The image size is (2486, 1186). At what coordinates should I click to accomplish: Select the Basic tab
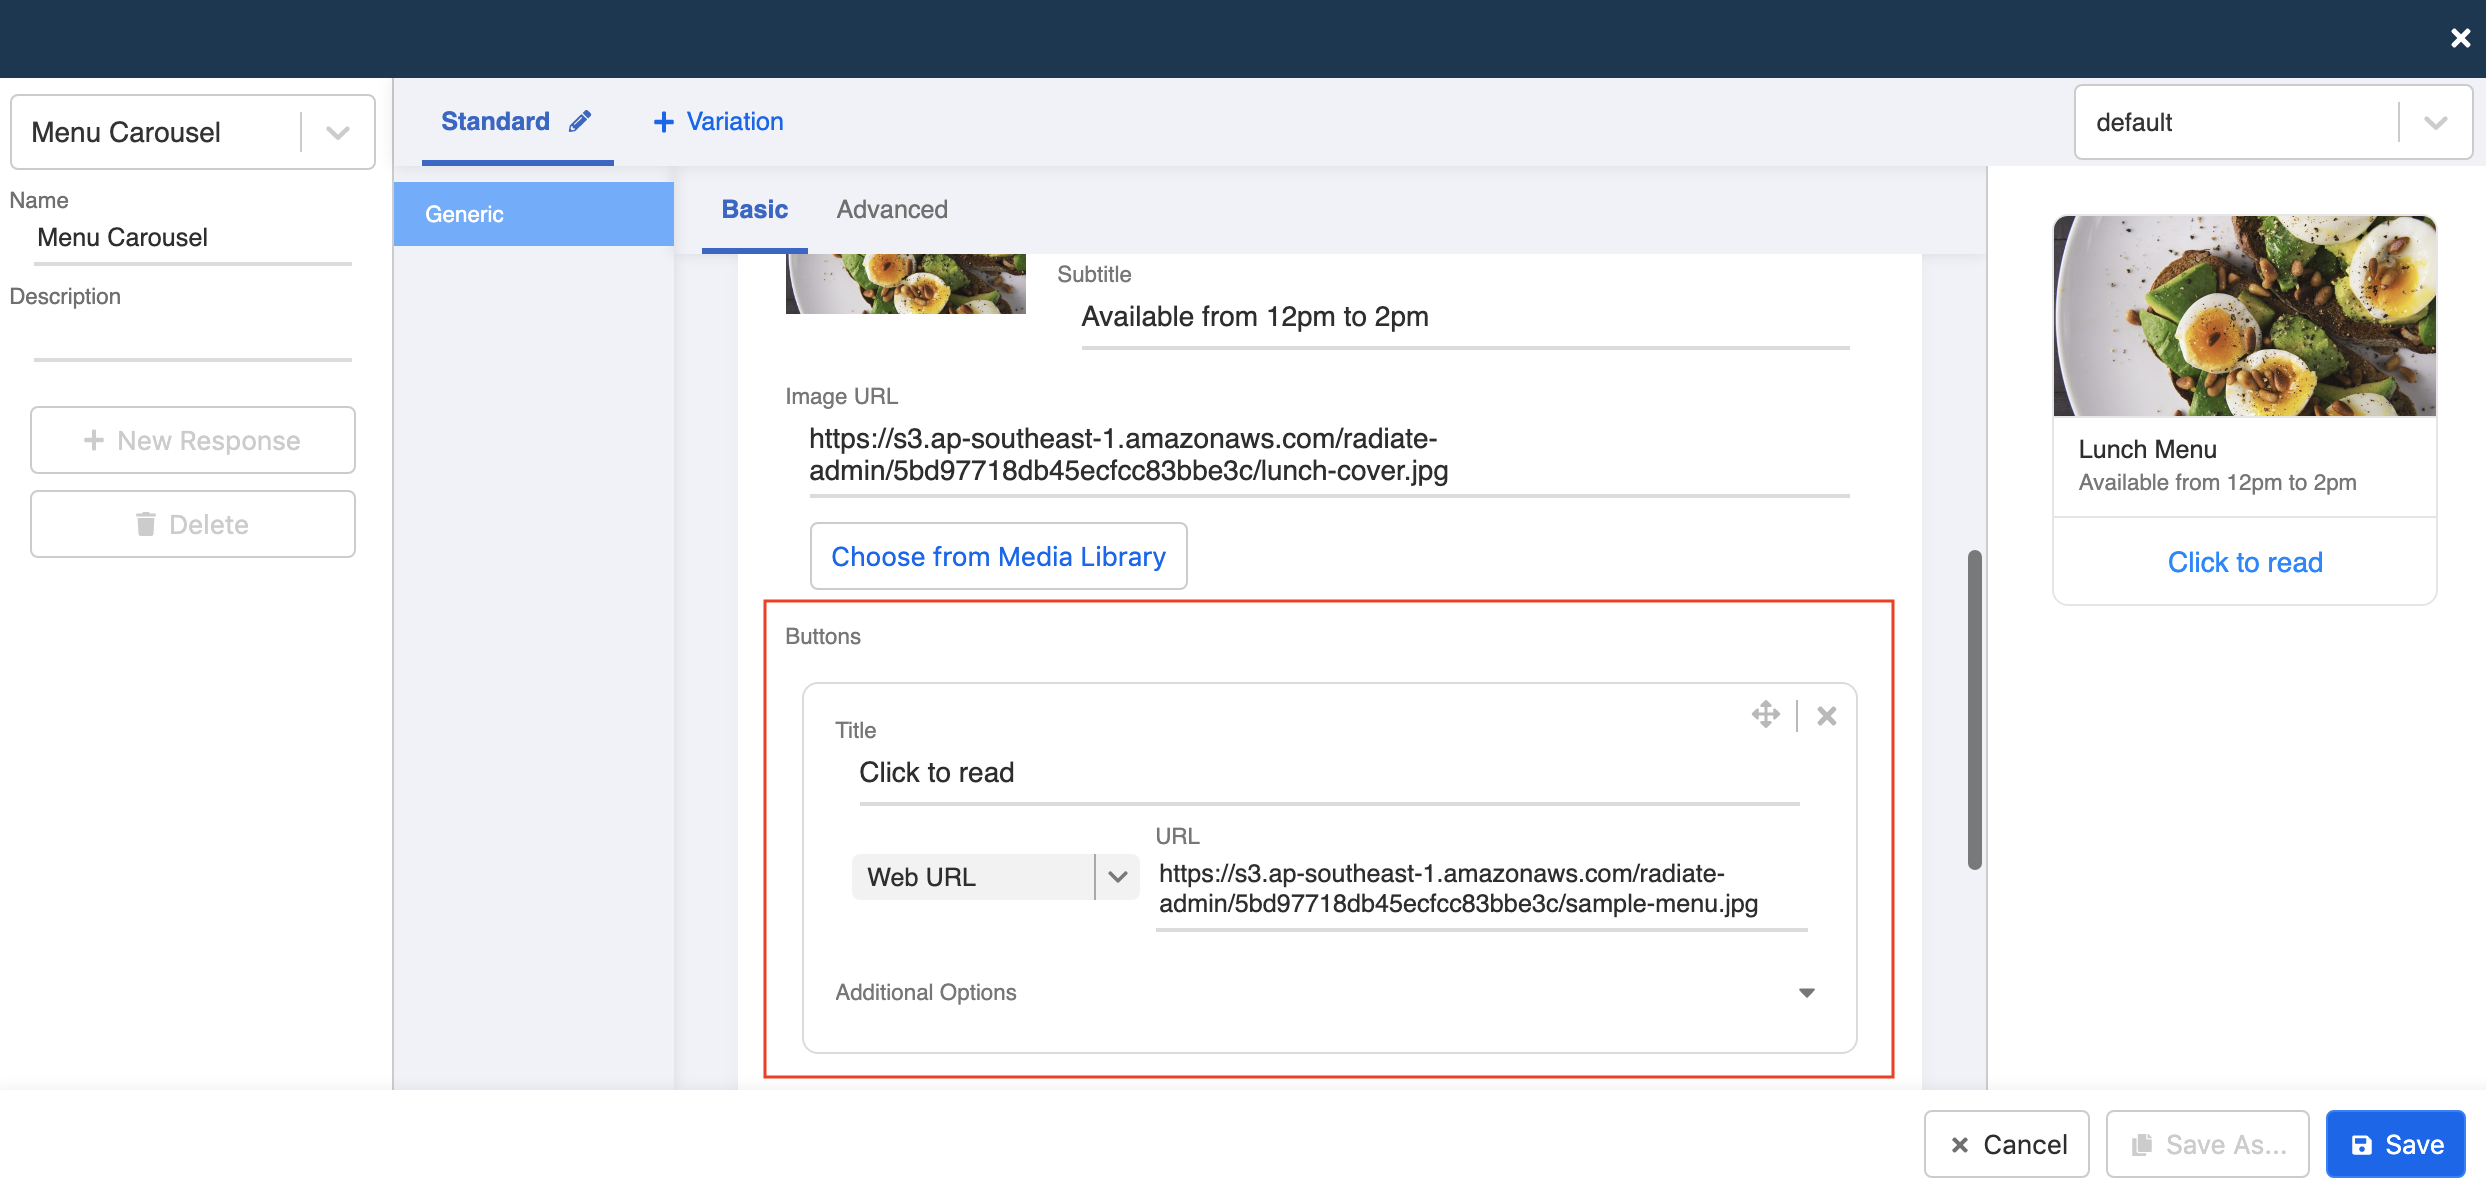[754, 209]
